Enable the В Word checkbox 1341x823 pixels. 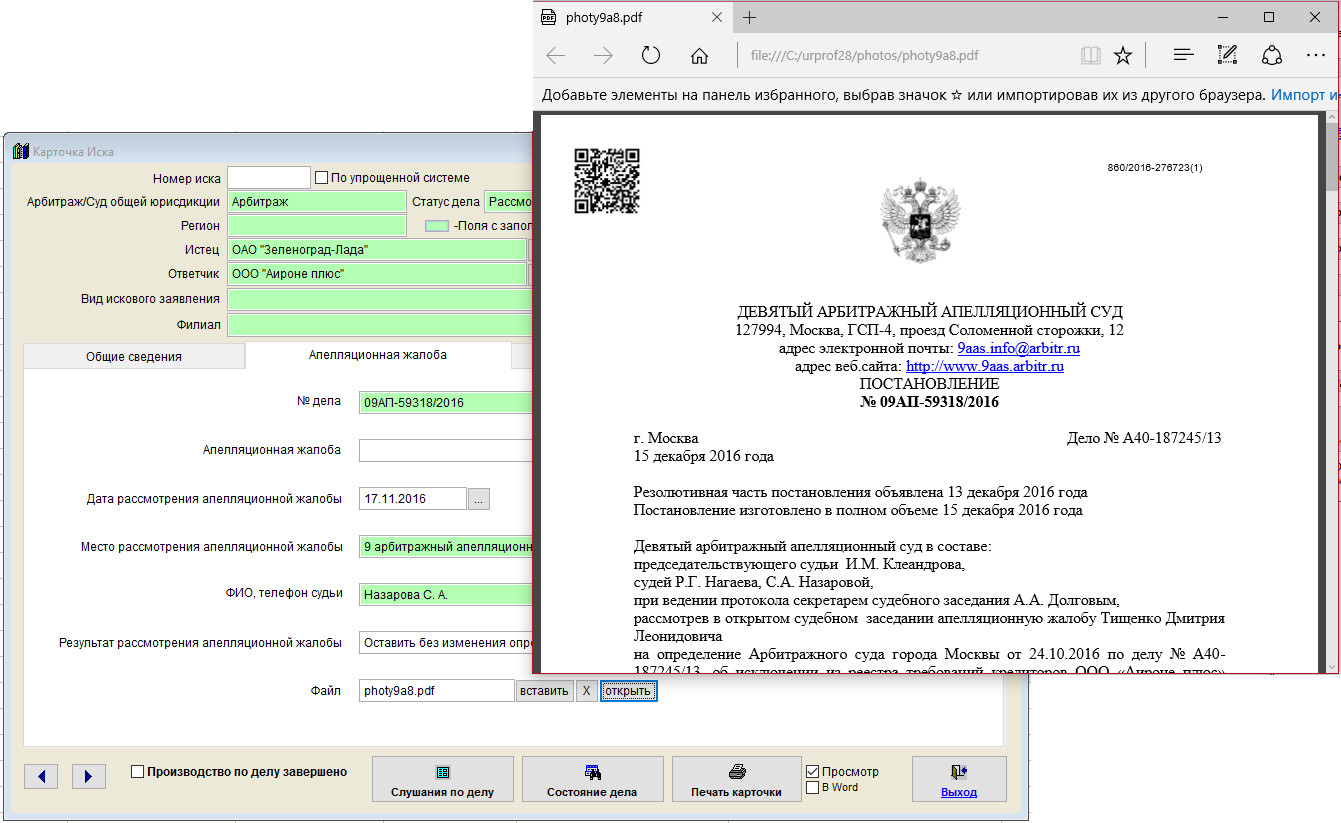pyautogui.click(x=812, y=788)
